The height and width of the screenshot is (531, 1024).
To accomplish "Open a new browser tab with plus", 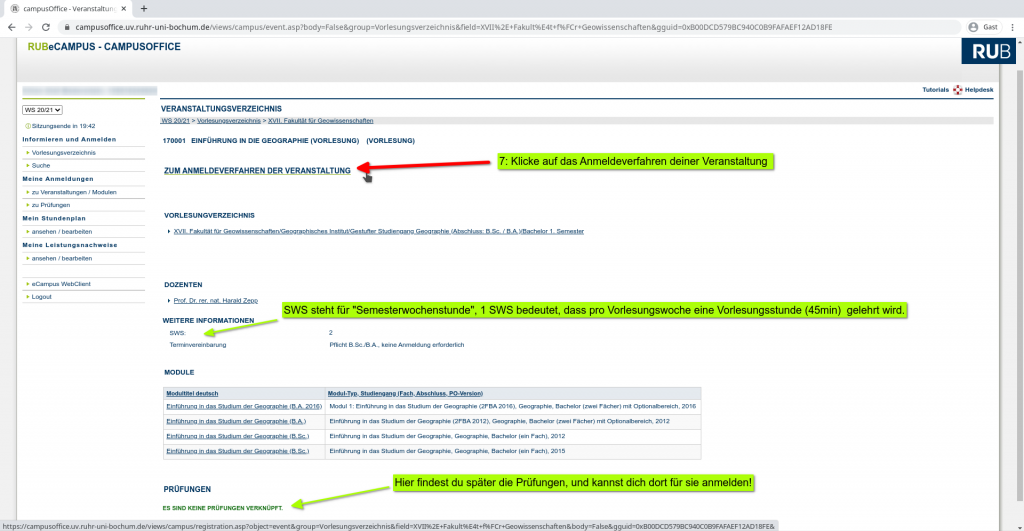I will (144, 8).
